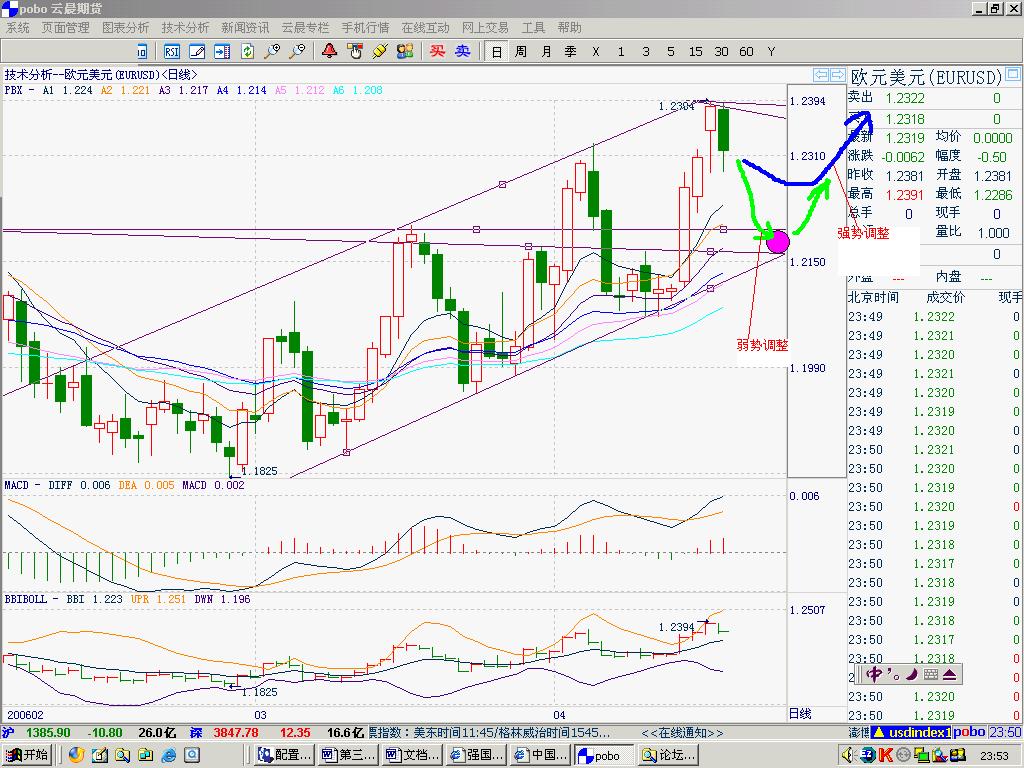Click the magenta circle marker on the chart

pyautogui.click(x=777, y=240)
